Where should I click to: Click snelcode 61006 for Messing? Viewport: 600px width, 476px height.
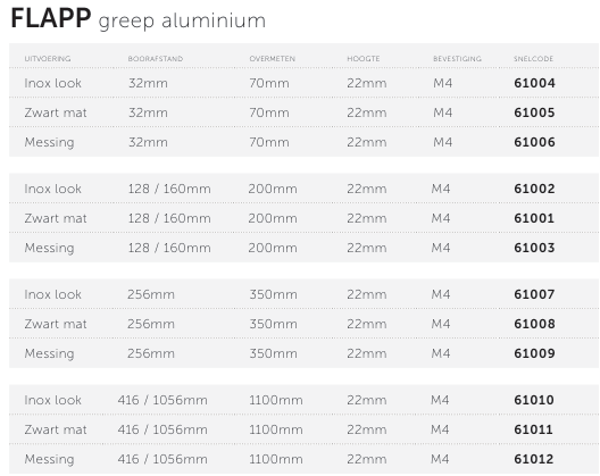pos(534,142)
